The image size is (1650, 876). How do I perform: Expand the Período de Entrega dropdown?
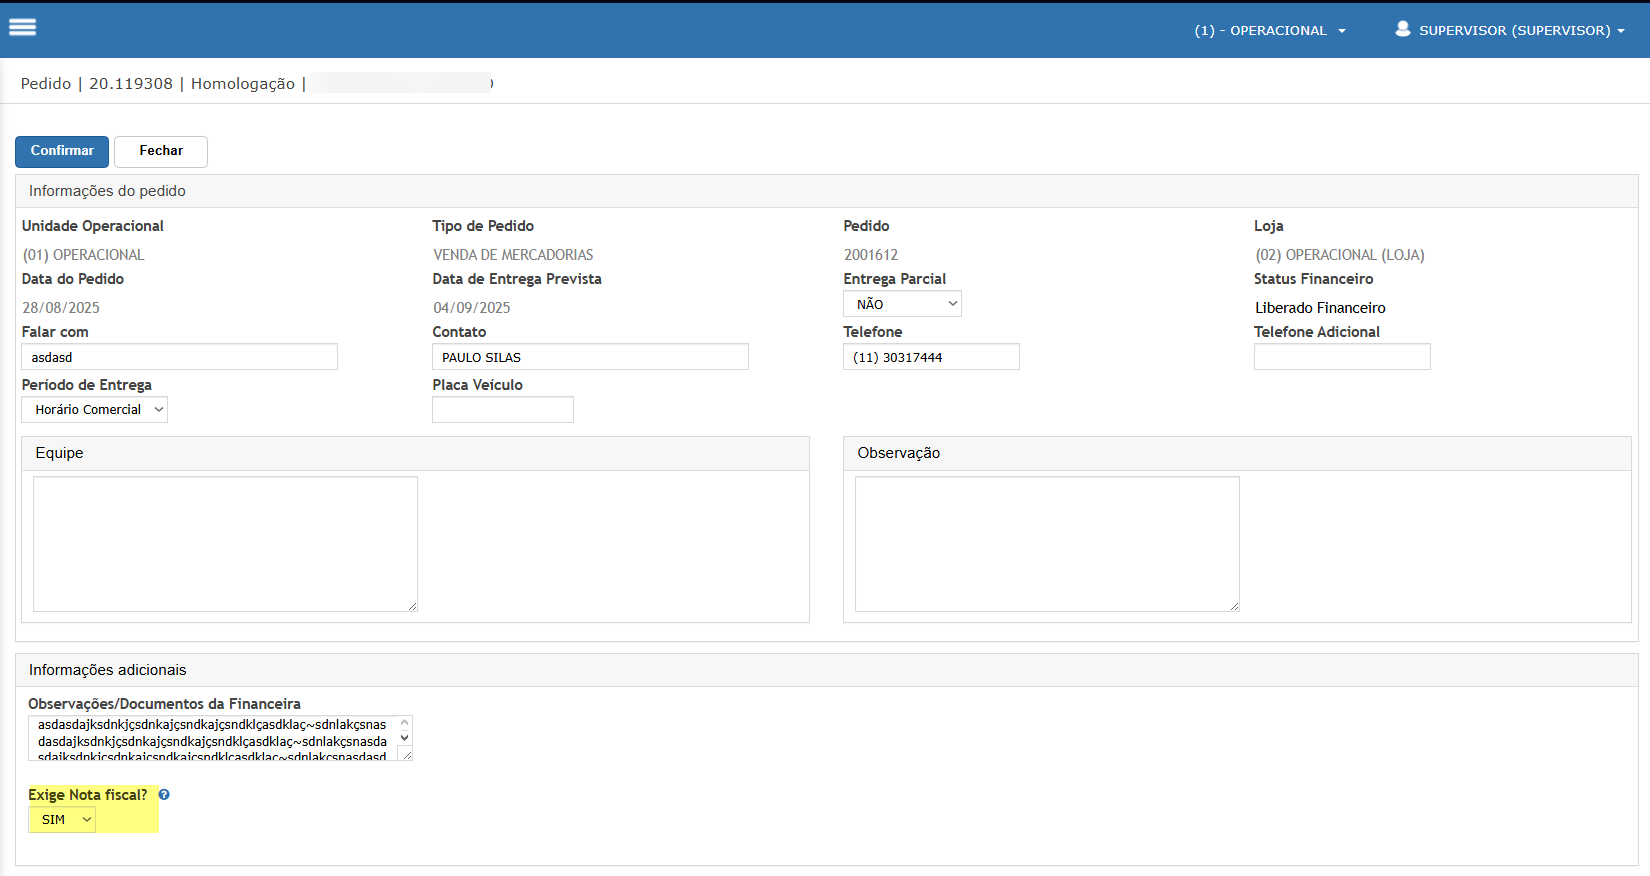point(95,410)
